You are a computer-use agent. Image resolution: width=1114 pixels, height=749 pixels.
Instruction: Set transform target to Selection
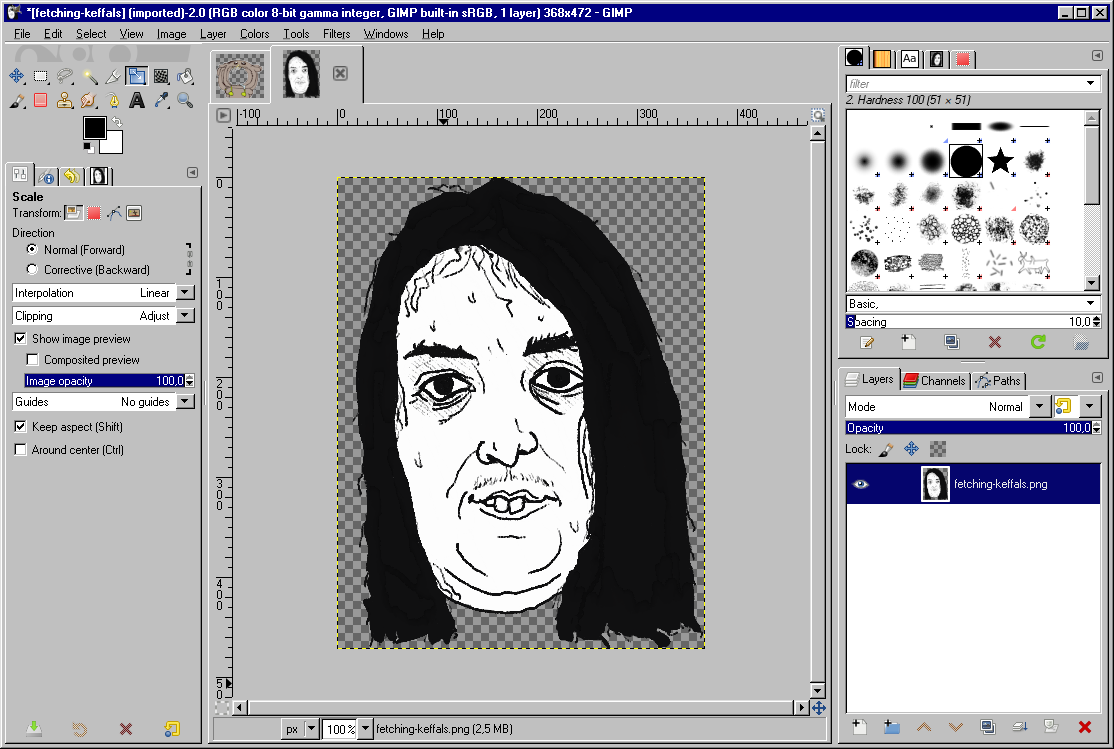click(94, 212)
